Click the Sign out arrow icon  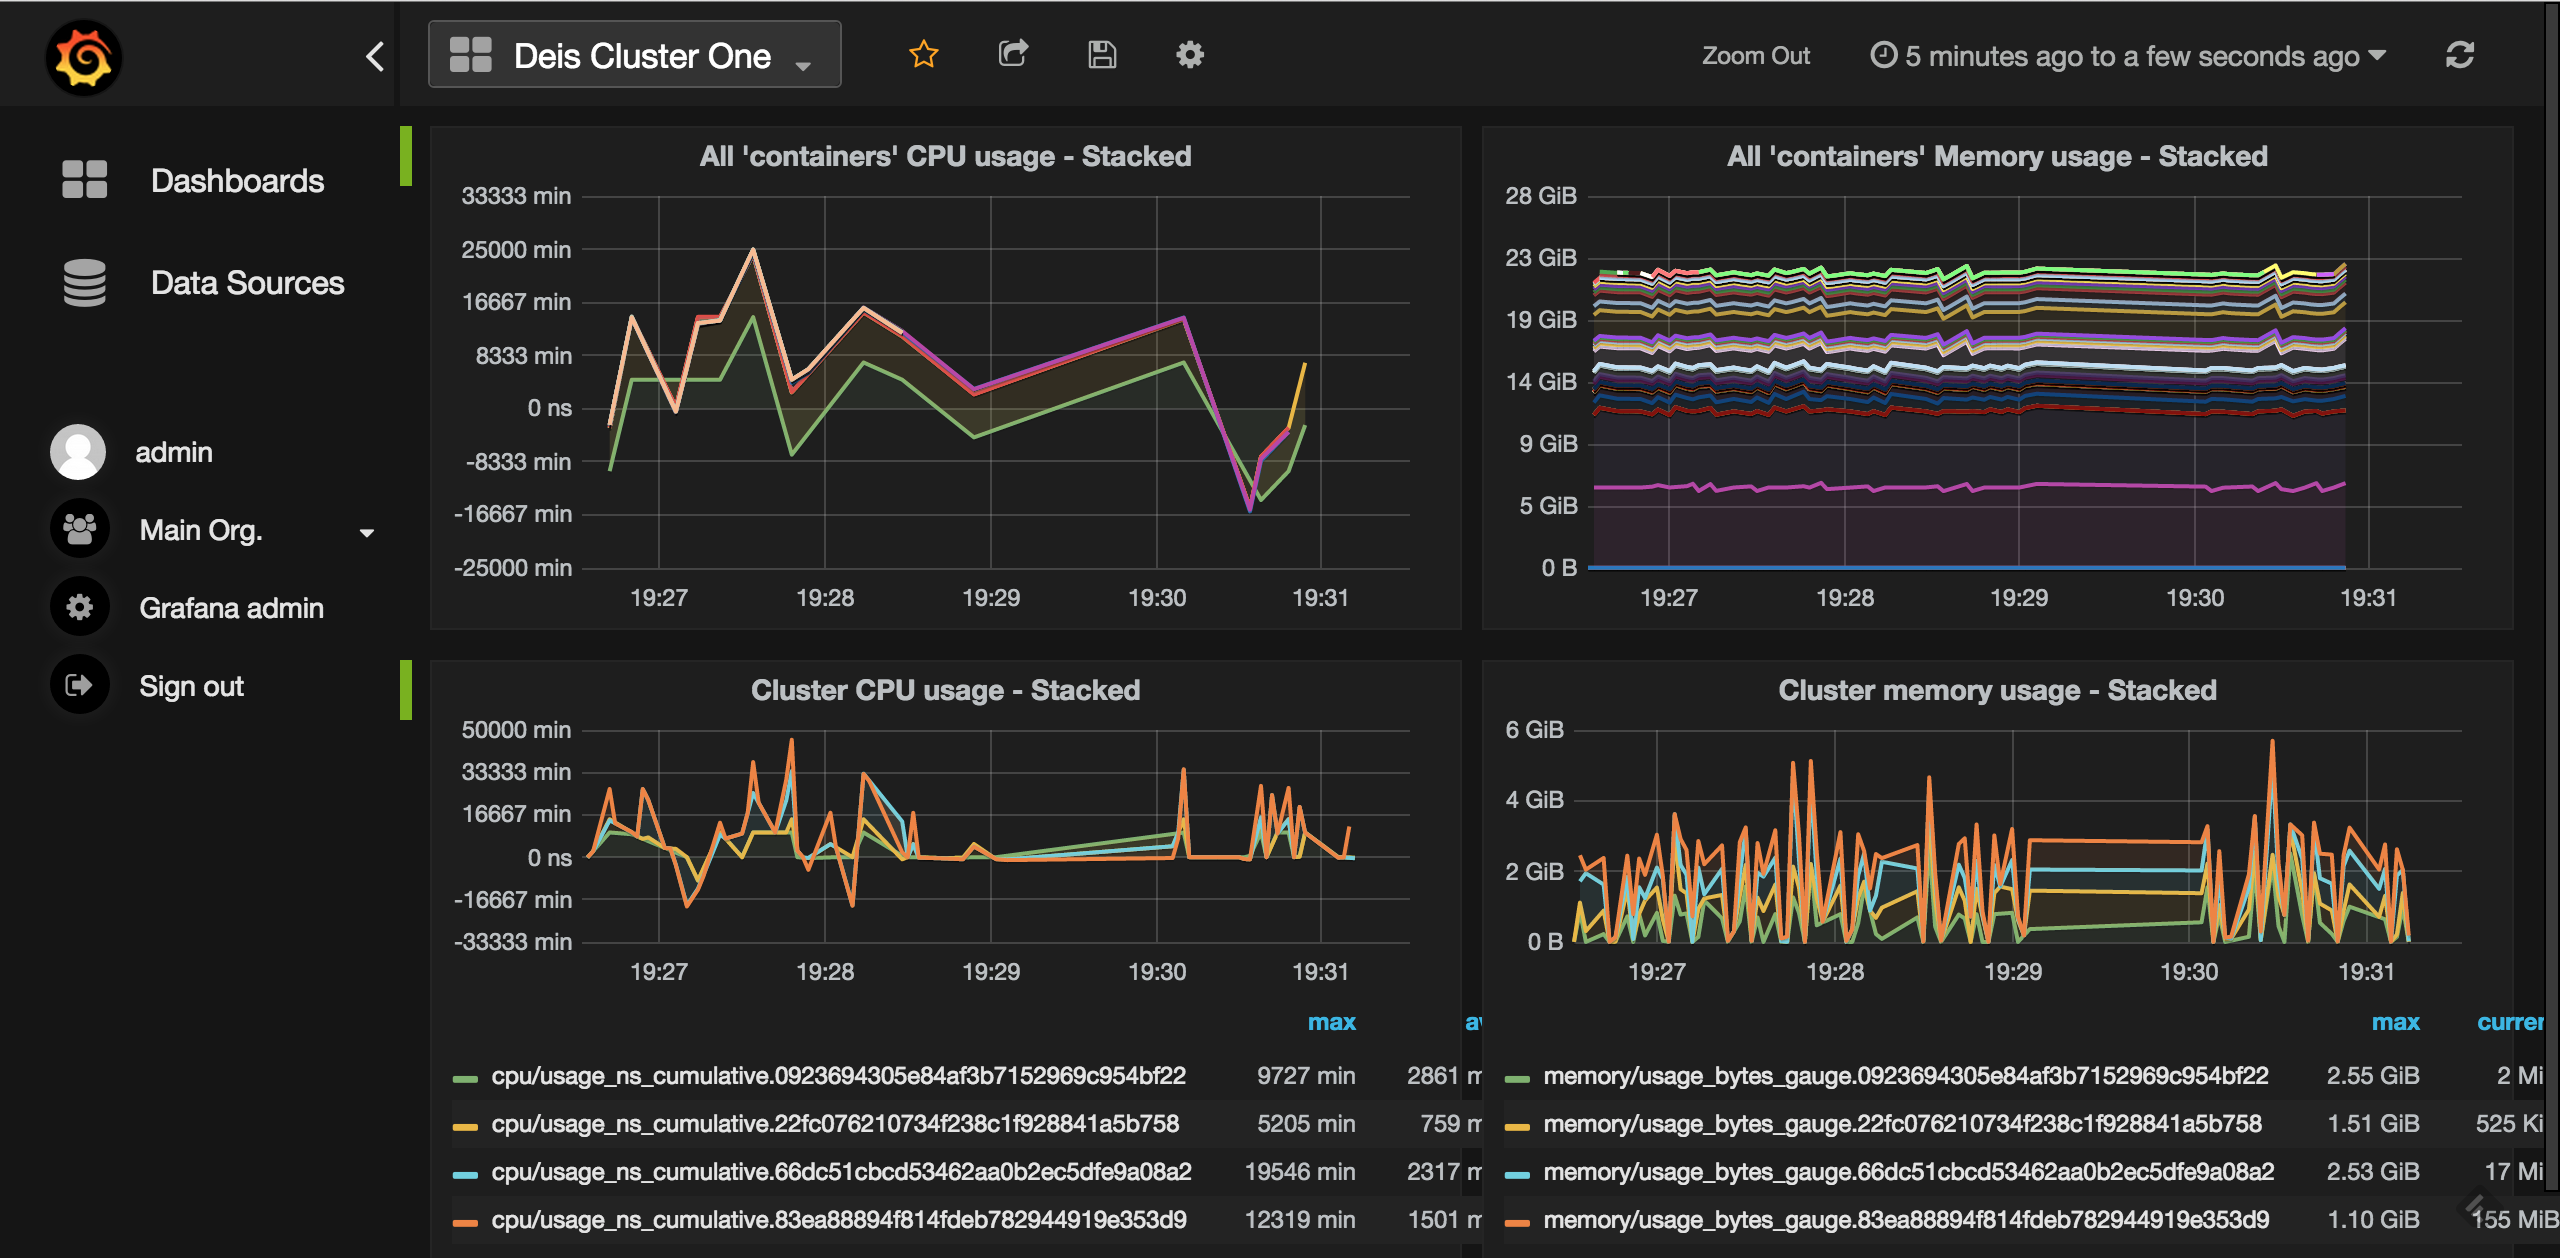[x=79, y=685]
